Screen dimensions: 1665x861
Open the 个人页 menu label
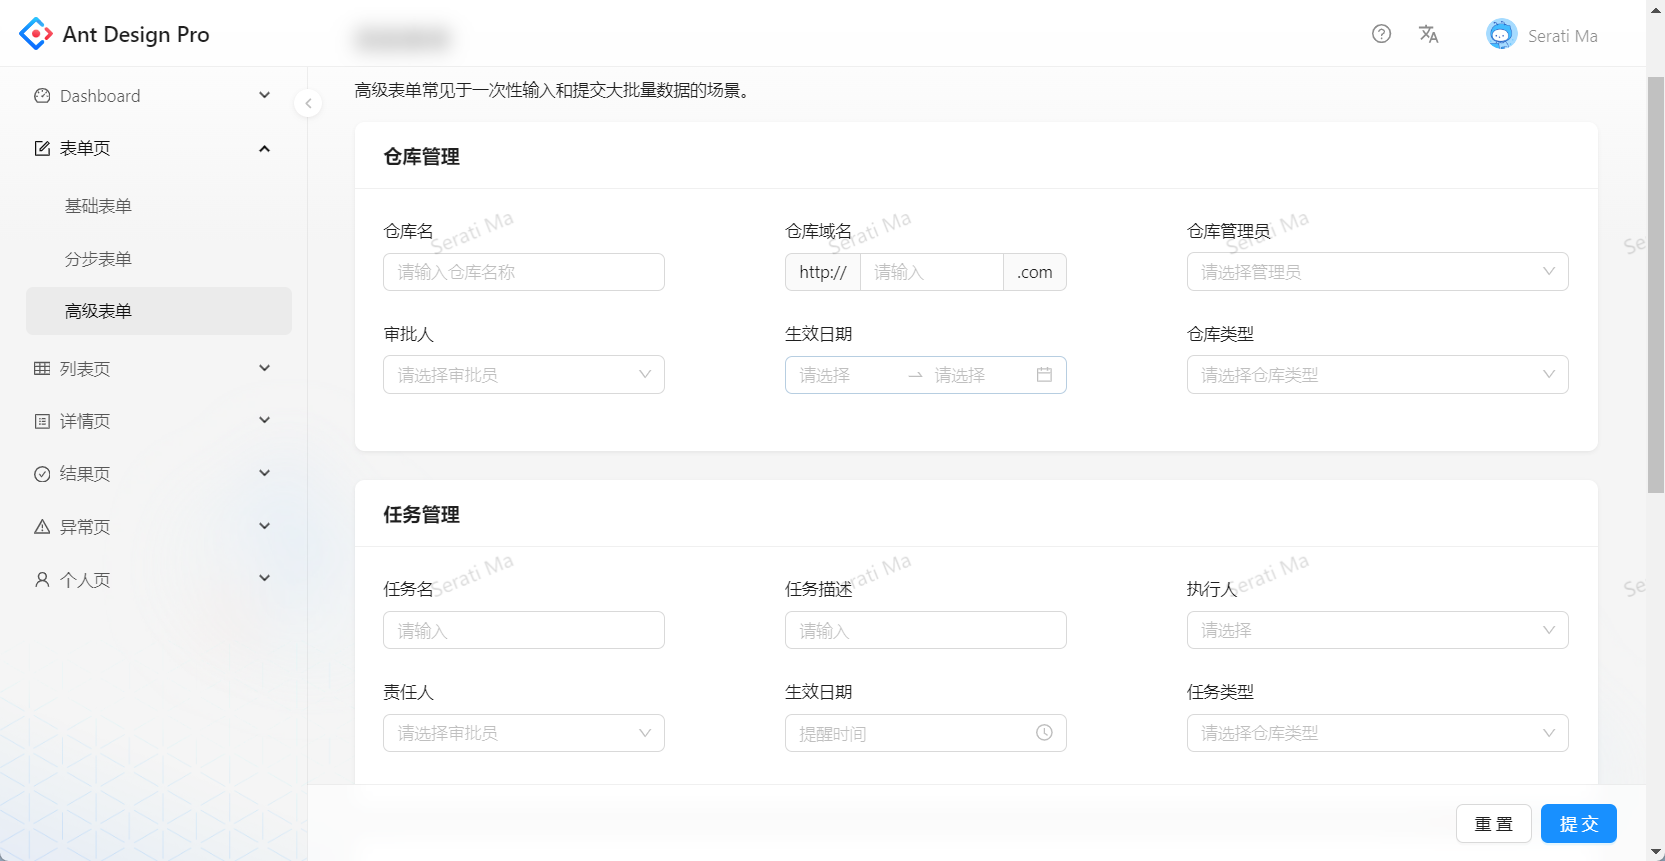pyautogui.click(x=85, y=580)
